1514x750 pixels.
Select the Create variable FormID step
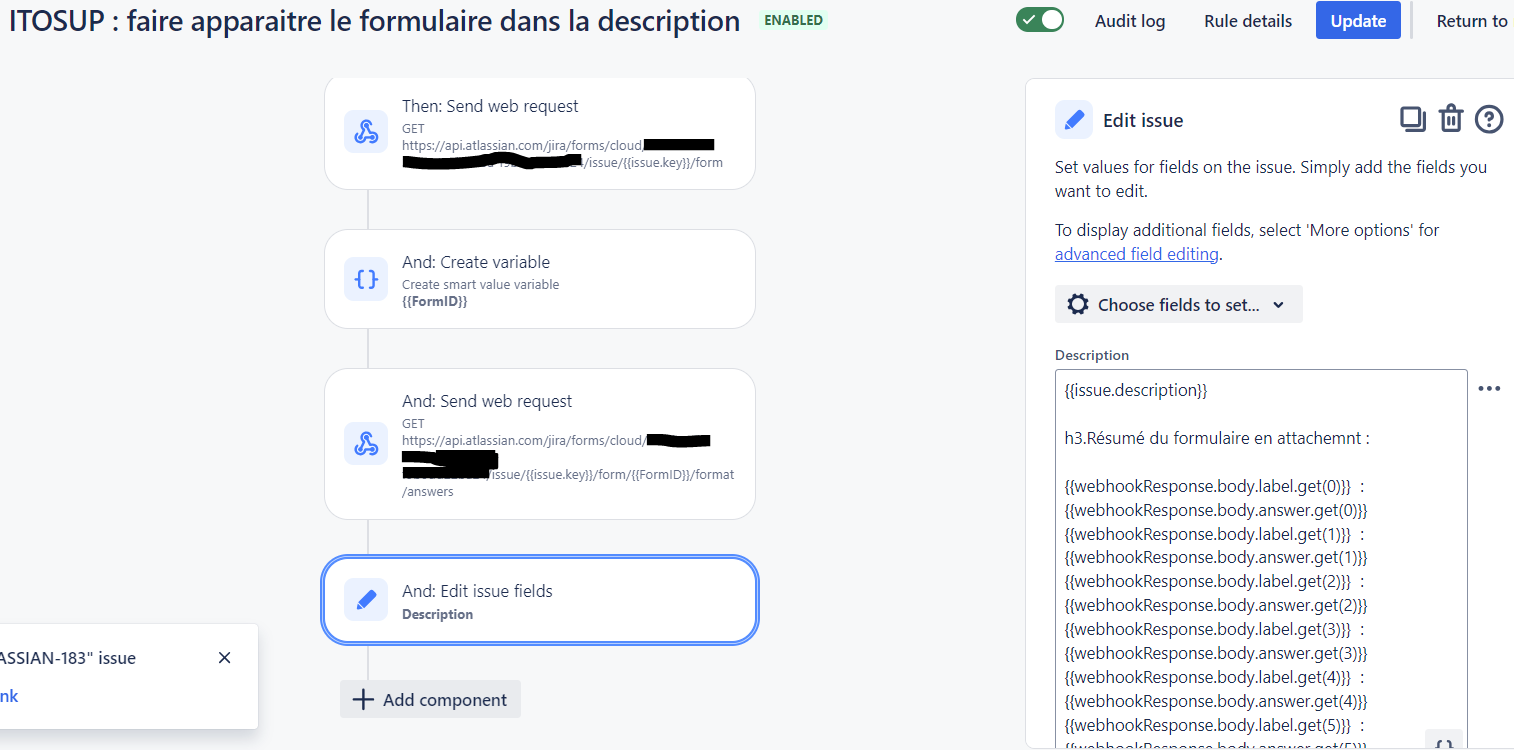tap(540, 279)
